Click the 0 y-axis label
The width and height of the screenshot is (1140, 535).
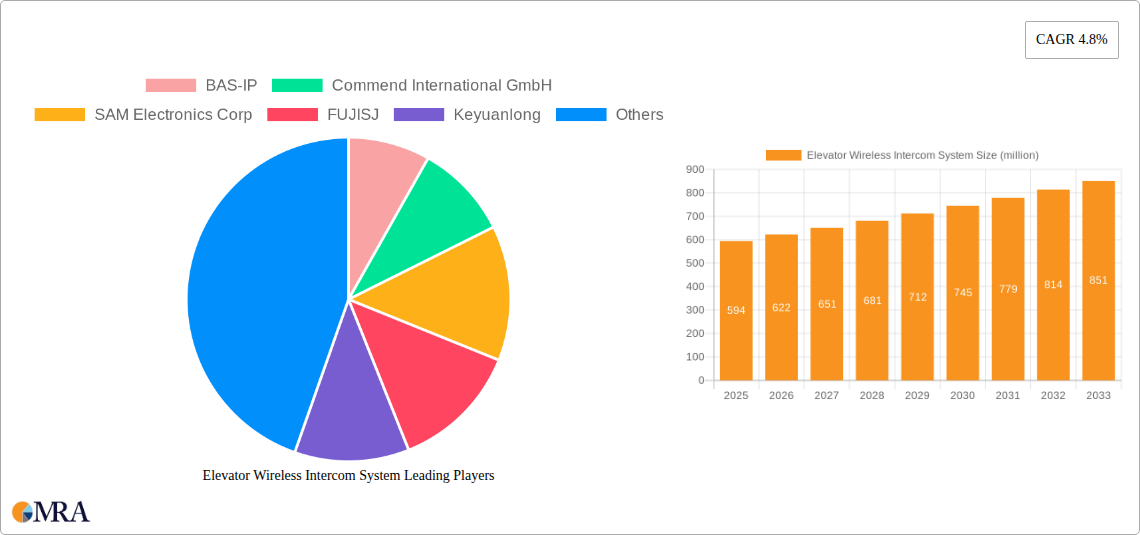[x=702, y=380]
